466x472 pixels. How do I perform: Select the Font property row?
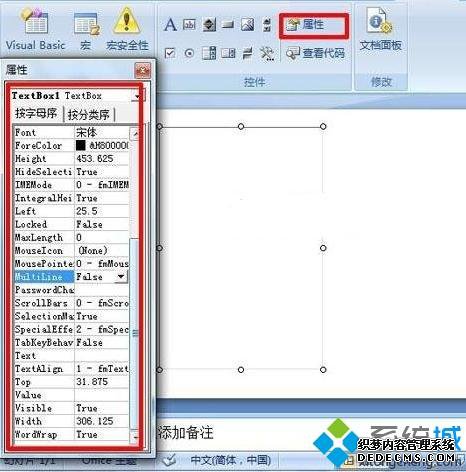pyautogui.click(x=71, y=132)
